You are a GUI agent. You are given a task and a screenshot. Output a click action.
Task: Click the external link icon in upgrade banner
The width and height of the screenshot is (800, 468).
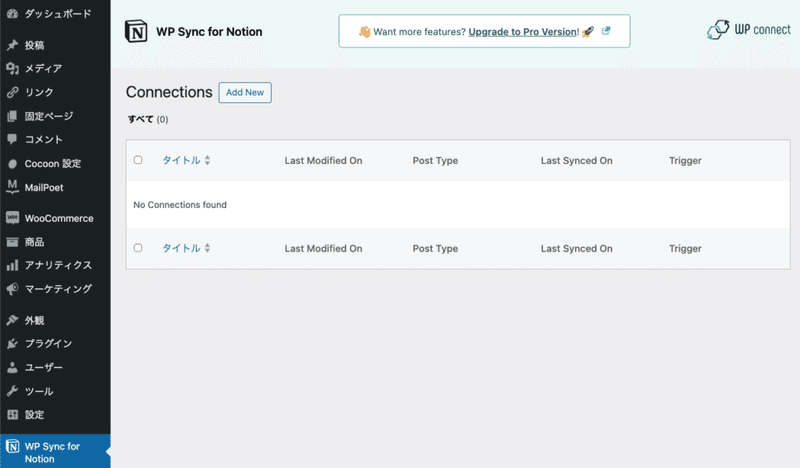(x=606, y=31)
